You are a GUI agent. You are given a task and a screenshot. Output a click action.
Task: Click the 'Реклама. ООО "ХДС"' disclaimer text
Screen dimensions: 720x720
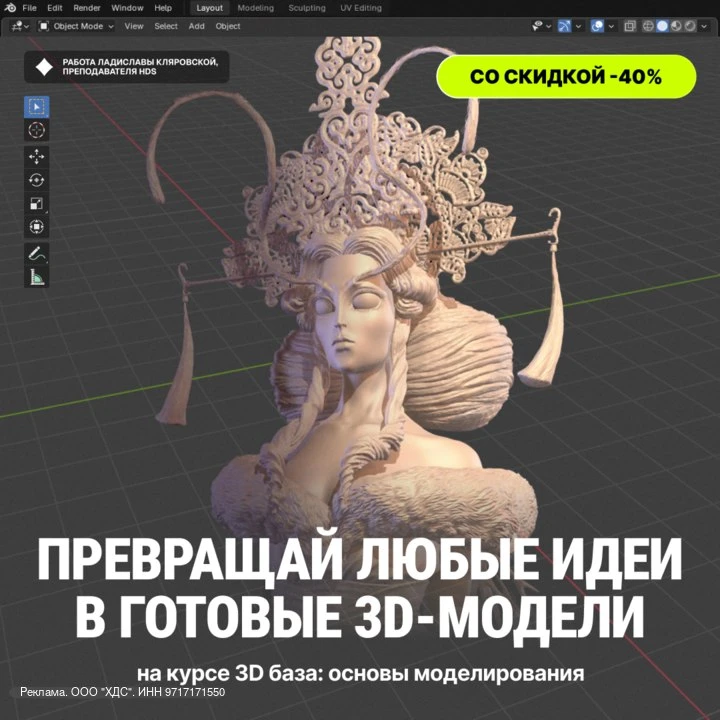[123, 692]
